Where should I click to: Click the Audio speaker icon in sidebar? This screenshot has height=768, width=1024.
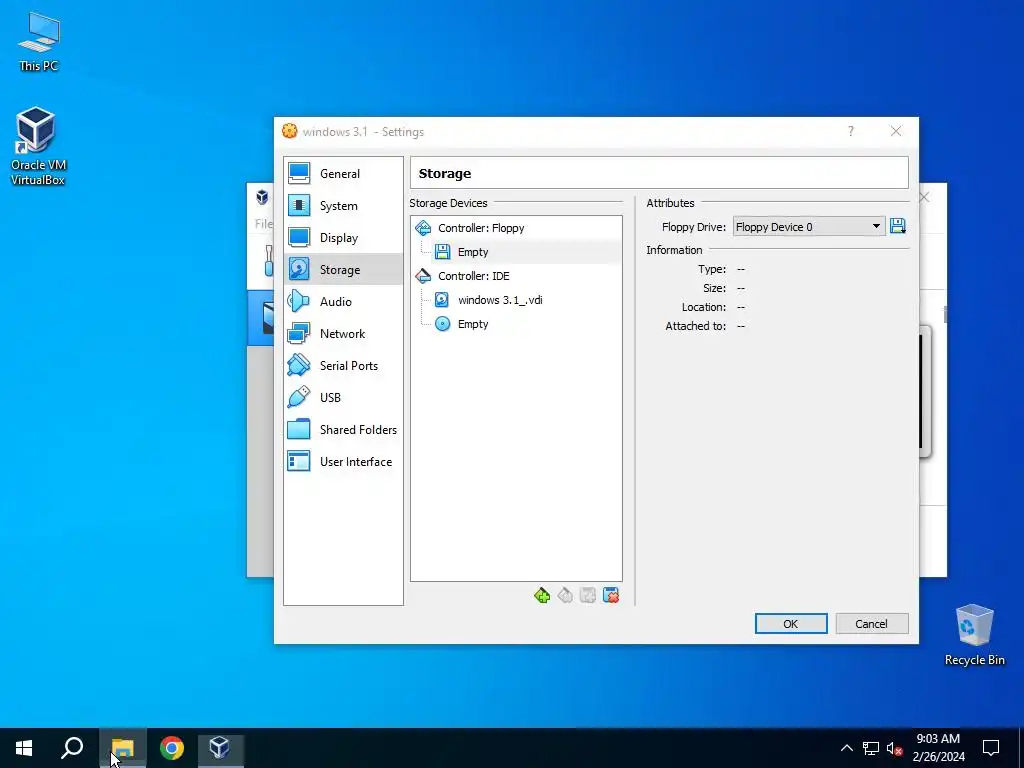pyautogui.click(x=298, y=301)
